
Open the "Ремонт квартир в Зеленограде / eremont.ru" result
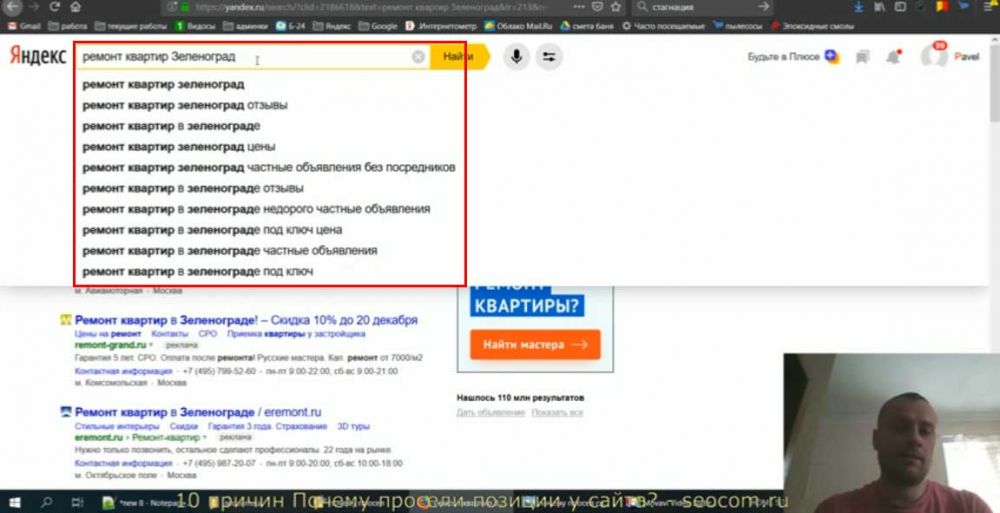[x=197, y=411]
